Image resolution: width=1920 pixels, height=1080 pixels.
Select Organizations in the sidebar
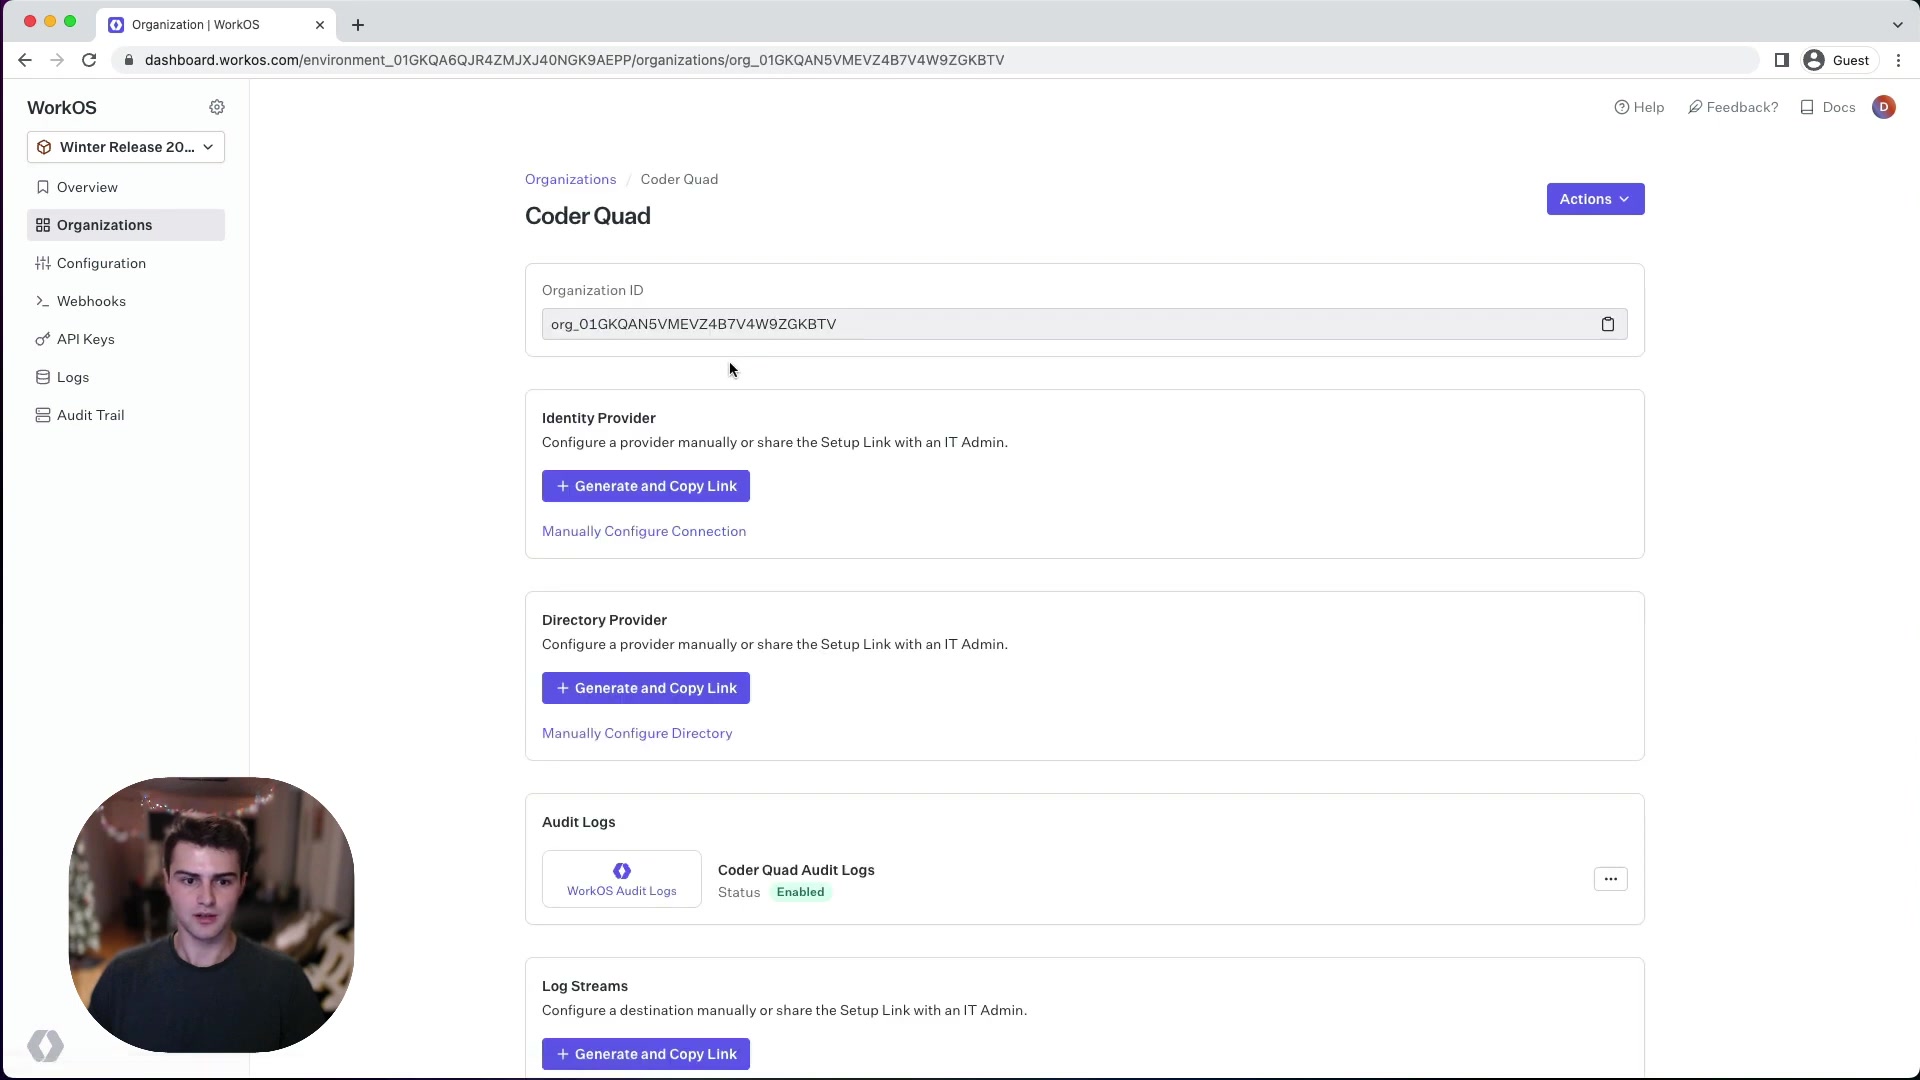pos(104,225)
